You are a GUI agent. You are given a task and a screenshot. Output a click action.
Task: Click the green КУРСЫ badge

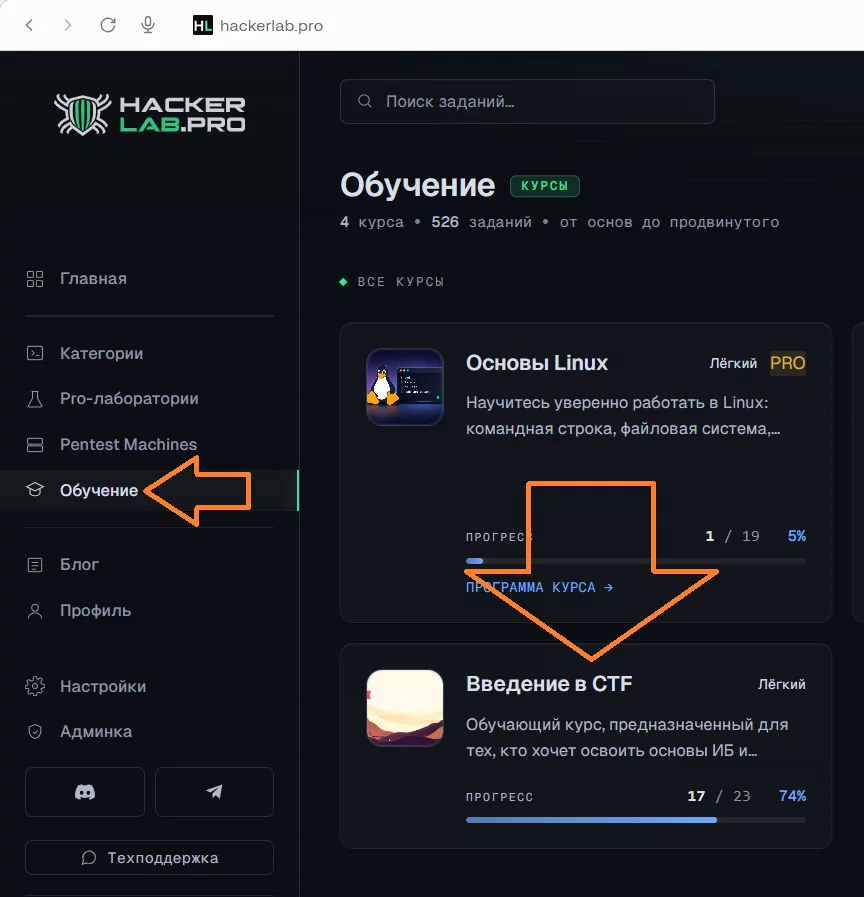545,186
